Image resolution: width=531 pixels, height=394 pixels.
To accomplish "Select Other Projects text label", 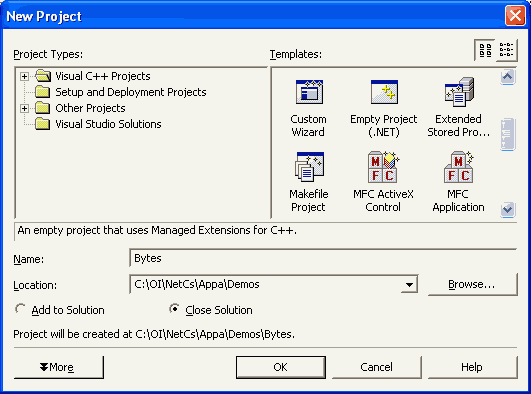I will (x=90, y=108).
